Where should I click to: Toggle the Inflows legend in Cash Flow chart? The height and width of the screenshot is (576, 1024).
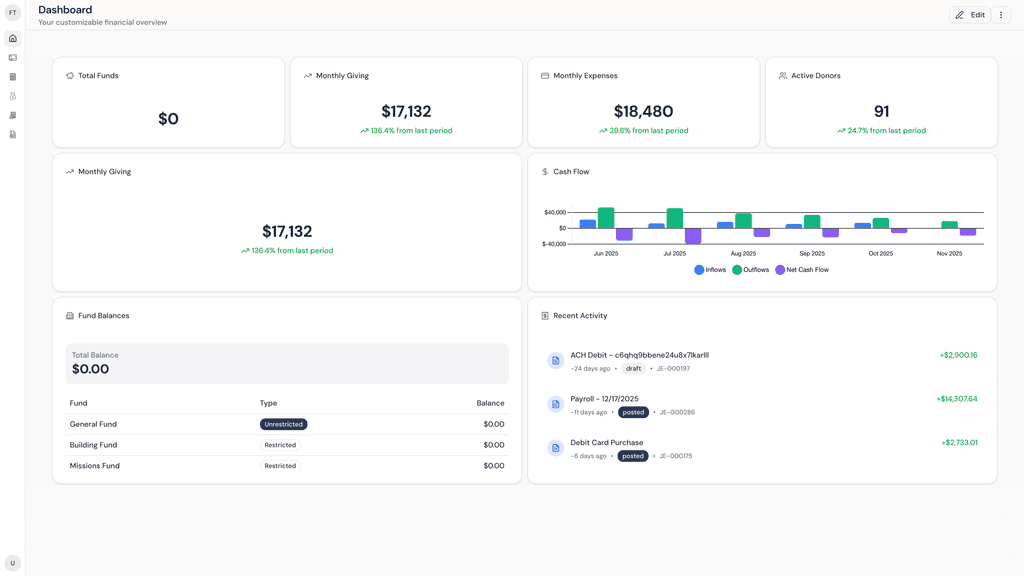(712, 269)
